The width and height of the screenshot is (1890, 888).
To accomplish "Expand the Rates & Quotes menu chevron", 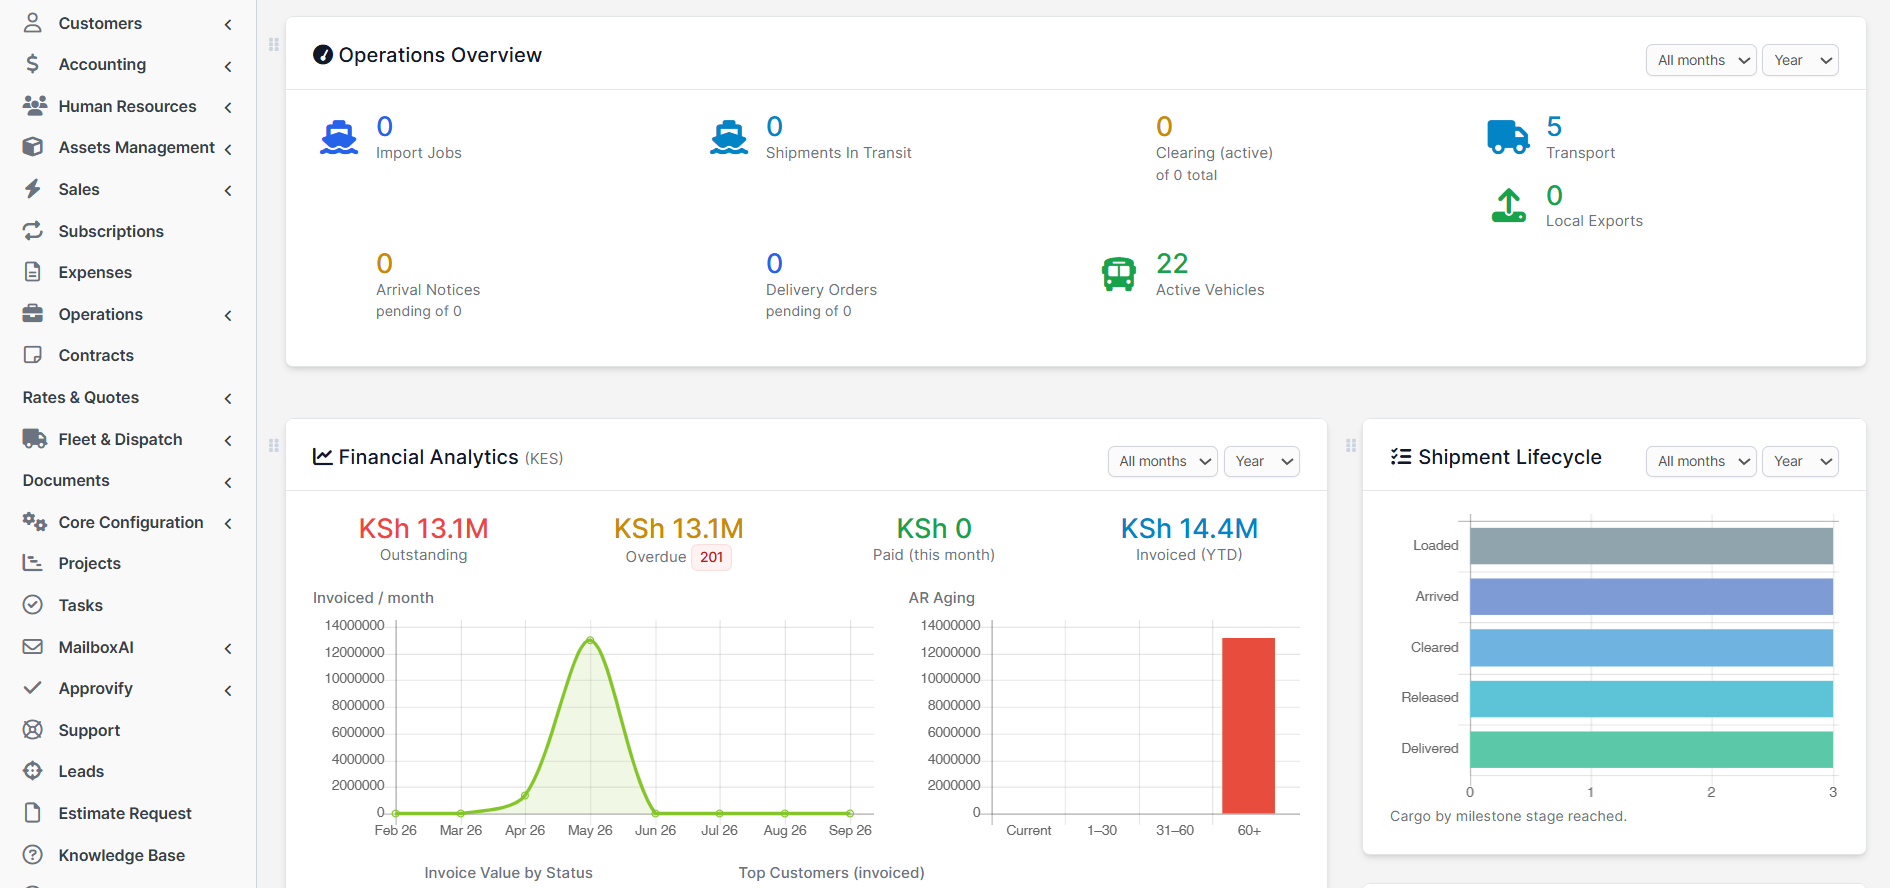I will [228, 398].
